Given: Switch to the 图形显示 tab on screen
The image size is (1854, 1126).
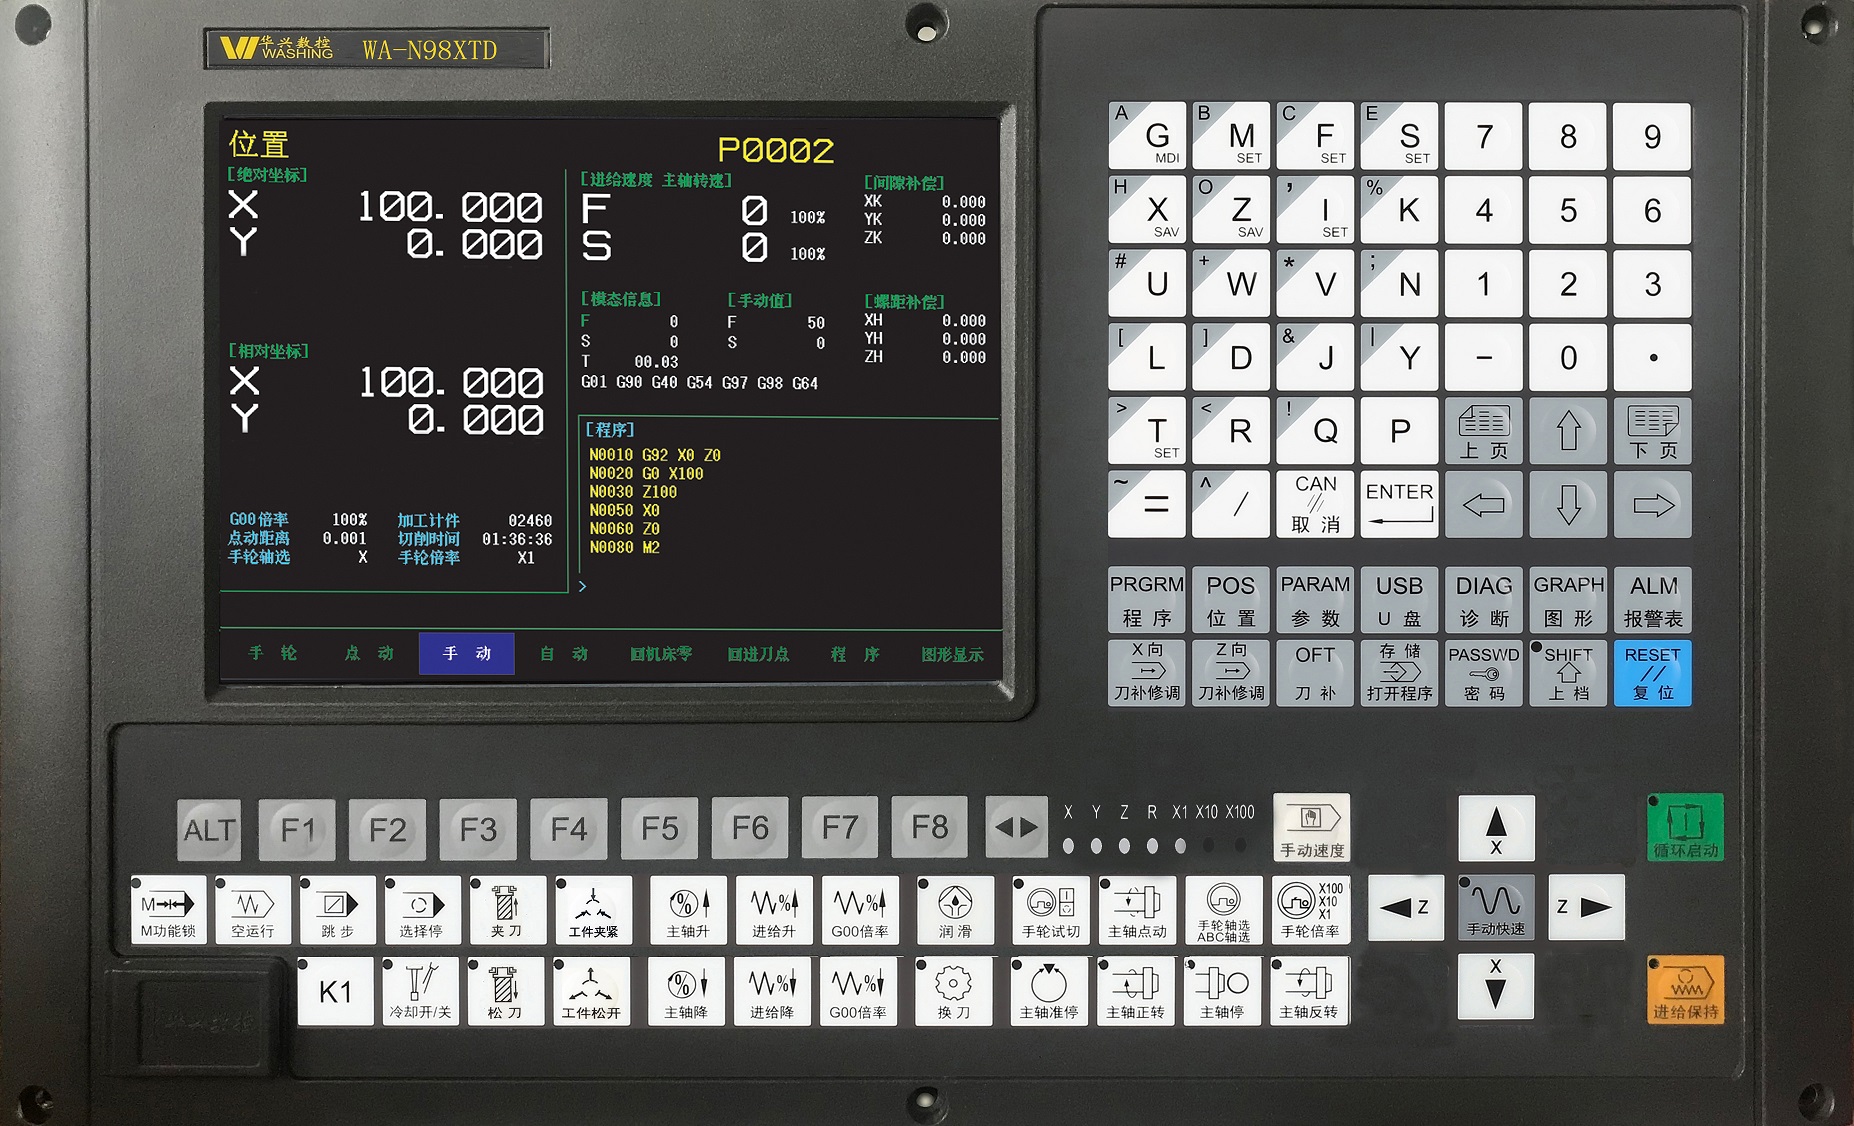Looking at the screenshot, I should pyautogui.click(x=952, y=654).
